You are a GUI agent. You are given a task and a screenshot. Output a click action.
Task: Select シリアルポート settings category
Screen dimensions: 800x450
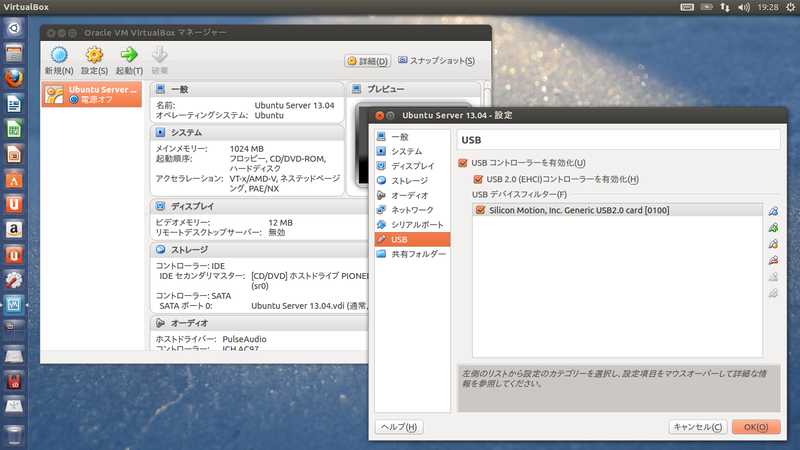coord(412,224)
